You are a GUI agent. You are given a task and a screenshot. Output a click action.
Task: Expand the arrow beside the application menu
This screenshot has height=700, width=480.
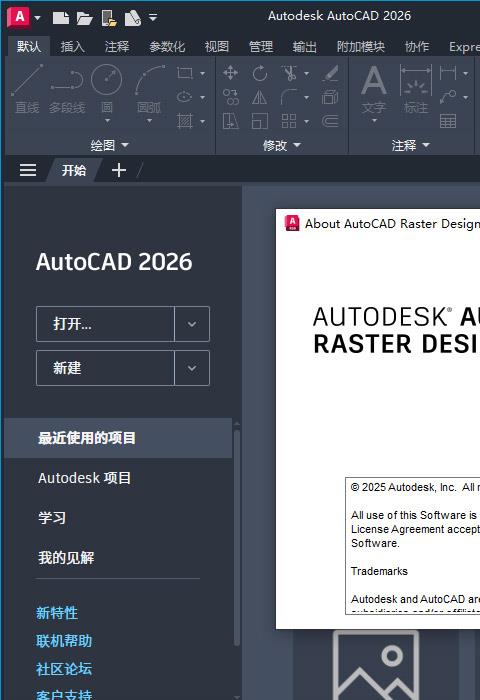[38, 18]
